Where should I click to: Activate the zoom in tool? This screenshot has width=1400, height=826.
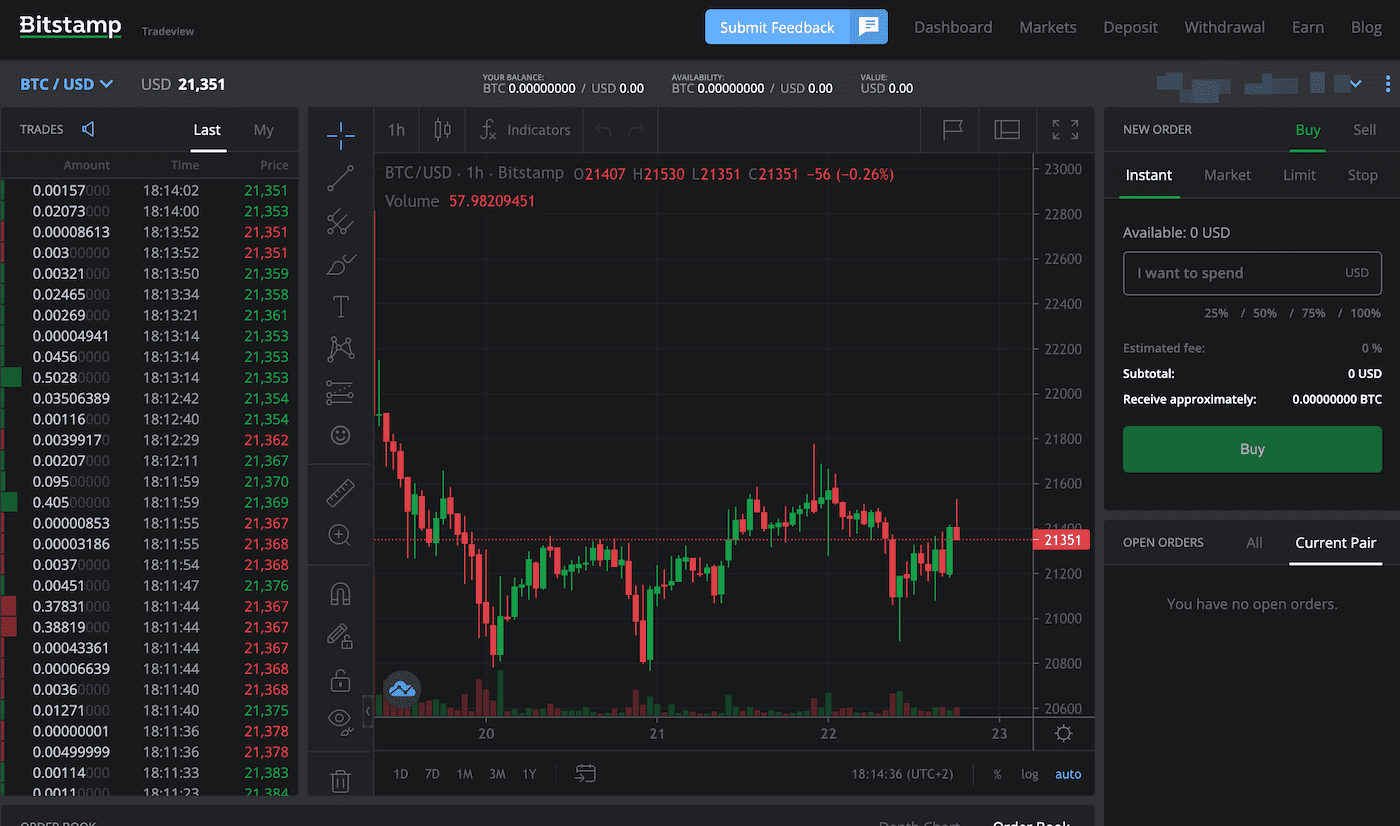coord(340,535)
